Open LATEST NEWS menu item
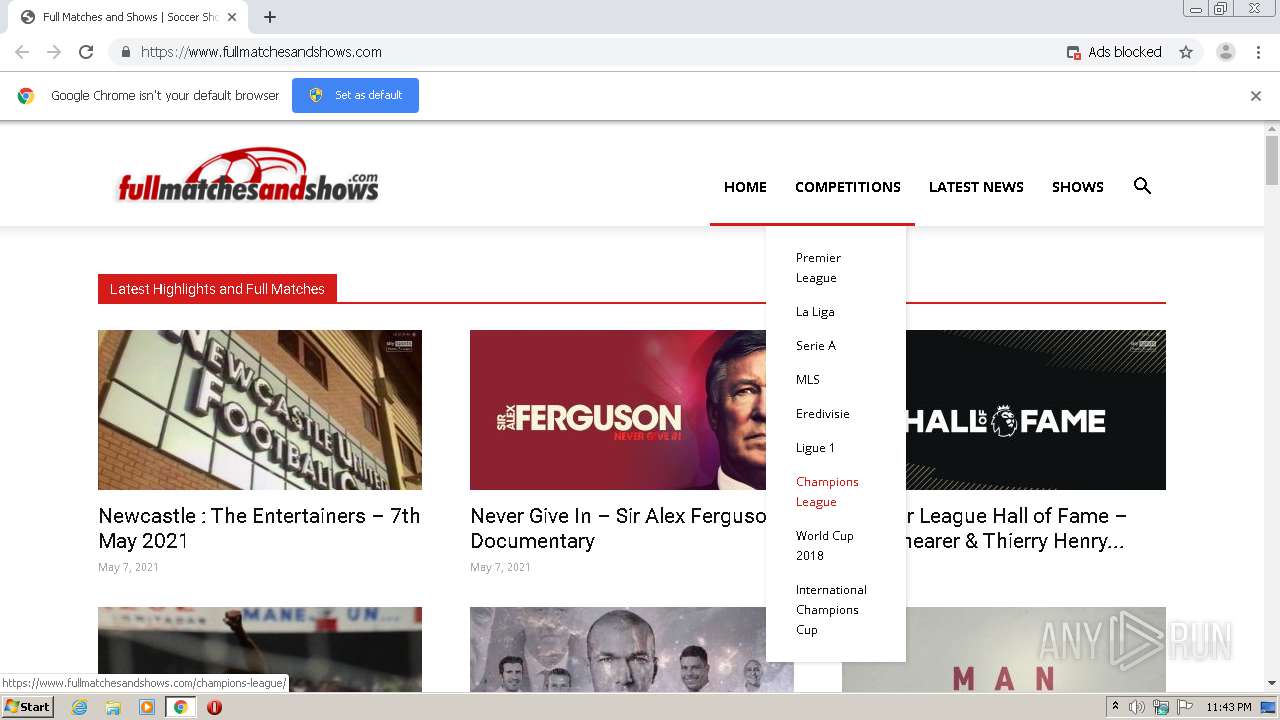 tap(976, 187)
